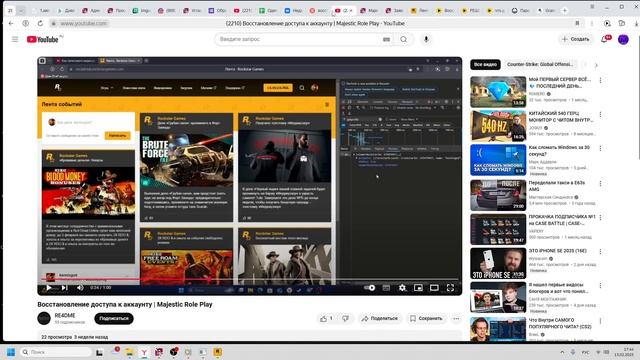This screenshot has height=360, width=640.
Task: Open the on-screen keyboard in search box
Action: tap(386, 39)
